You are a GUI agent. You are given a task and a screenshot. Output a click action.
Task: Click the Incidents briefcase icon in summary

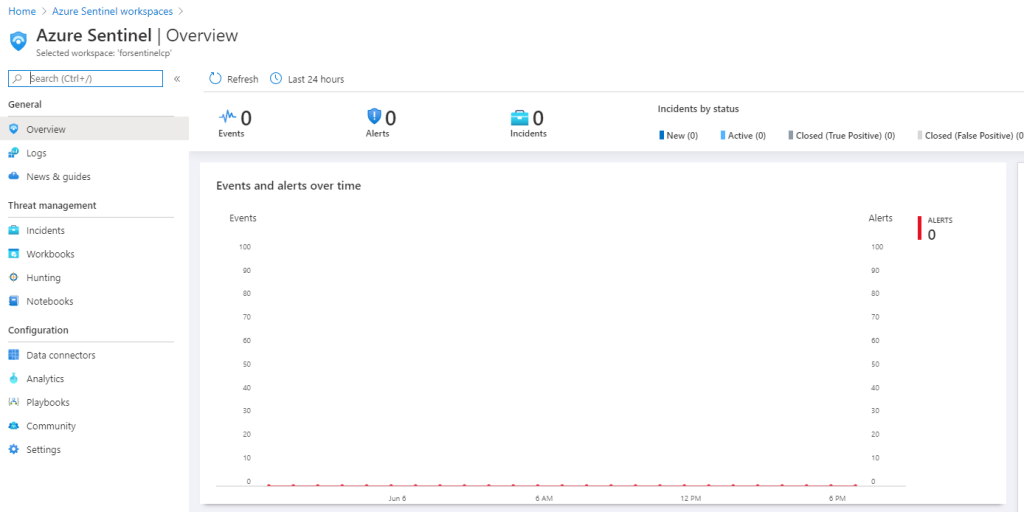(520, 118)
